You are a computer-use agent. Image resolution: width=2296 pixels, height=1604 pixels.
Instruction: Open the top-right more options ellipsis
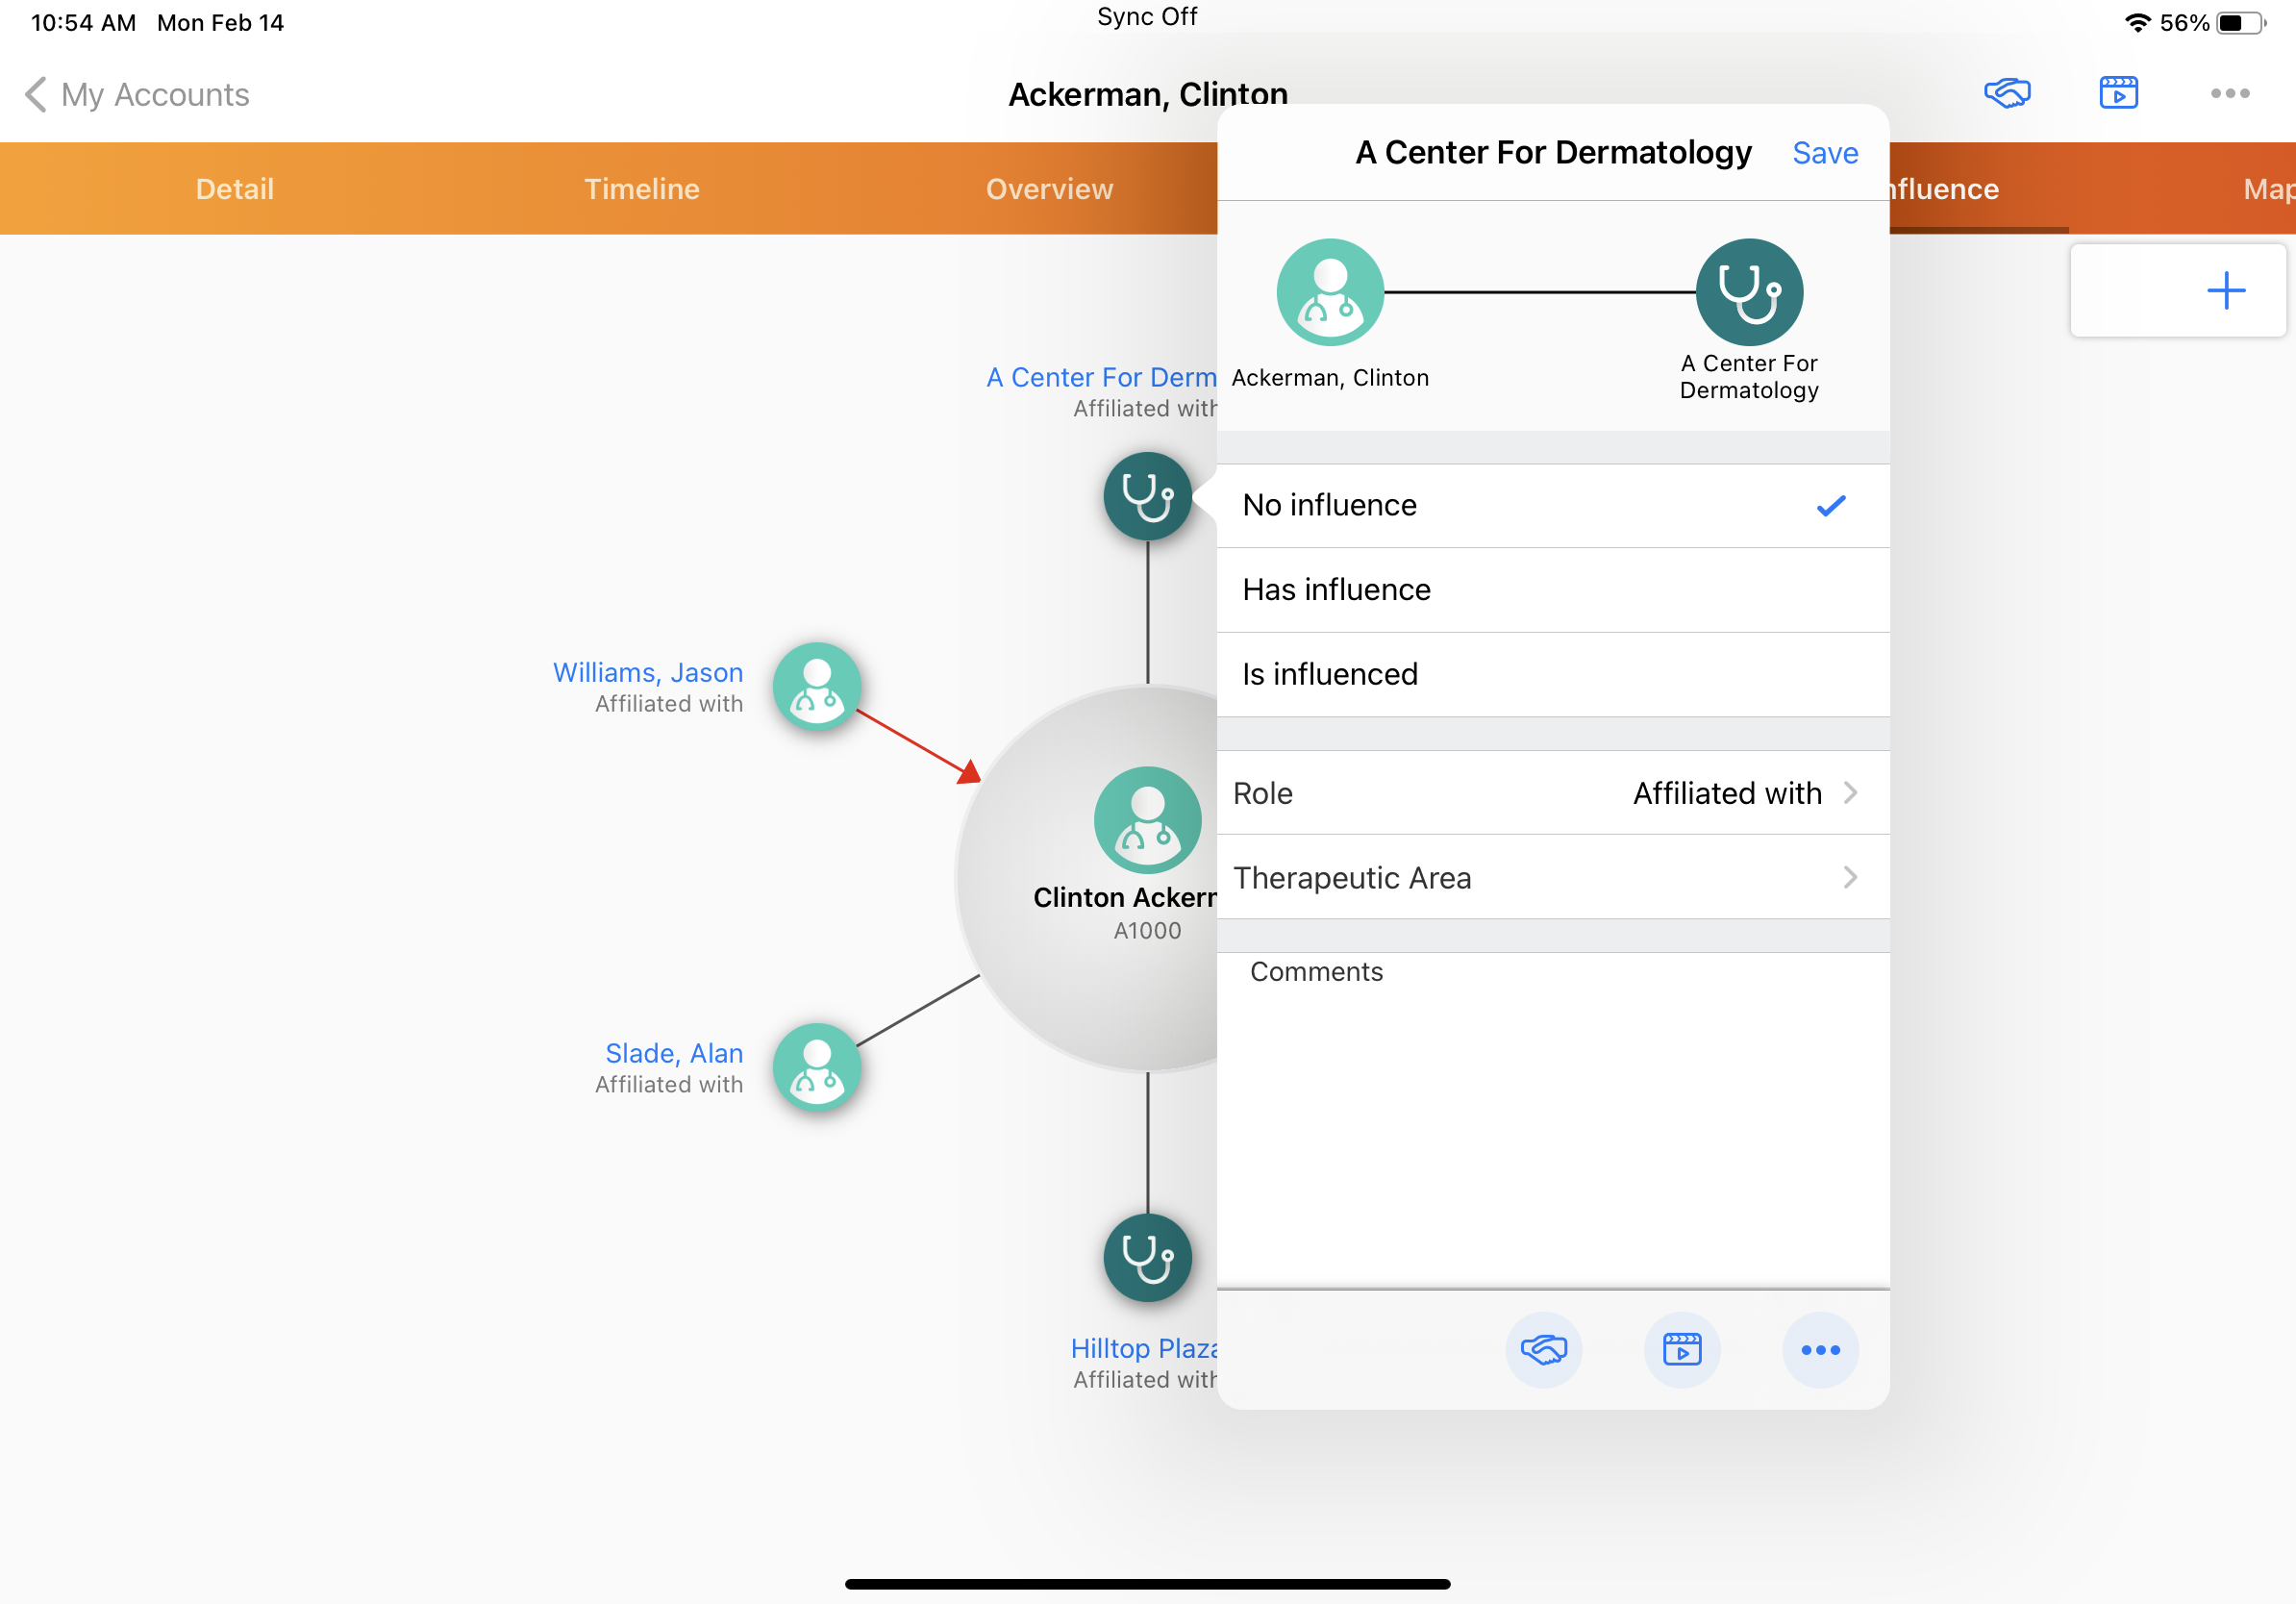pos(2229,93)
